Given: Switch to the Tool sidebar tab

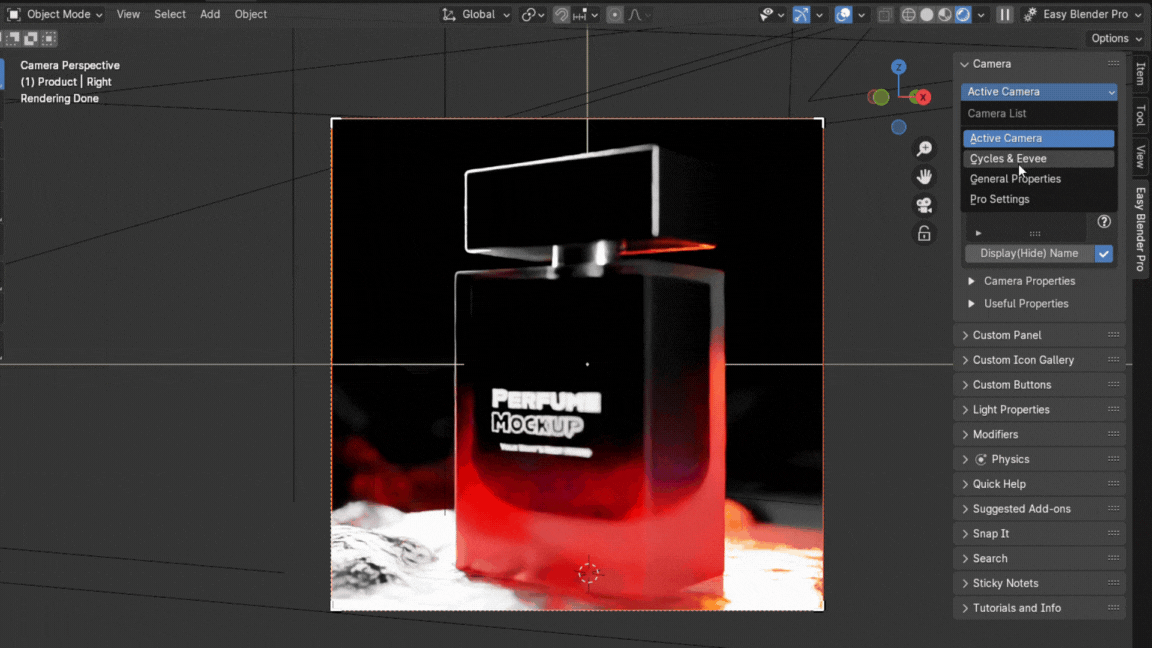Looking at the screenshot, I should tap(1140, 115).
